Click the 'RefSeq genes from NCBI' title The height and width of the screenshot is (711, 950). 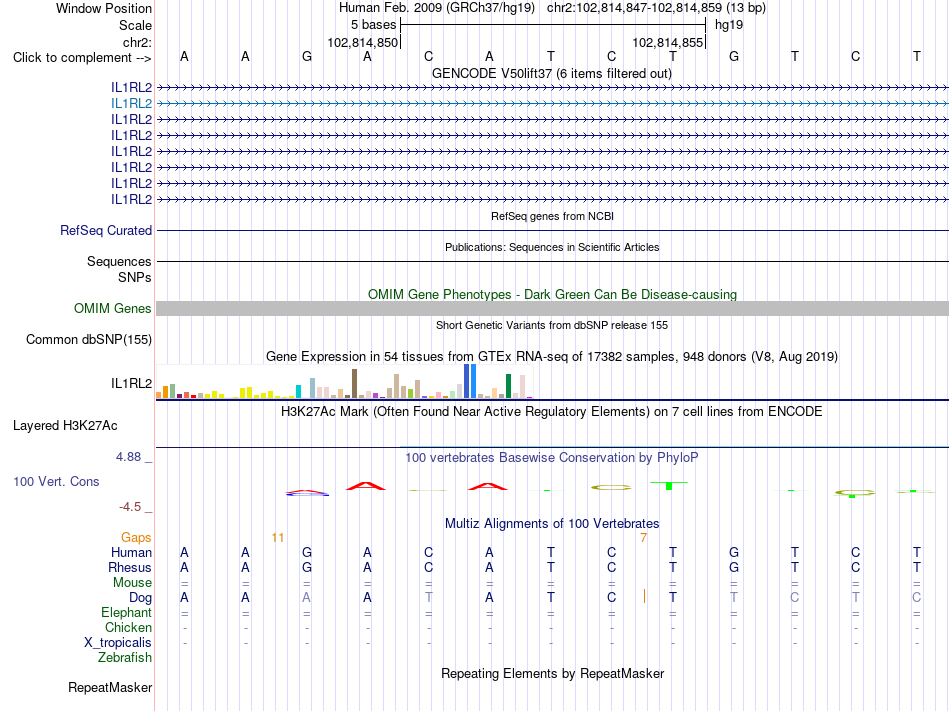click(553, 216)
